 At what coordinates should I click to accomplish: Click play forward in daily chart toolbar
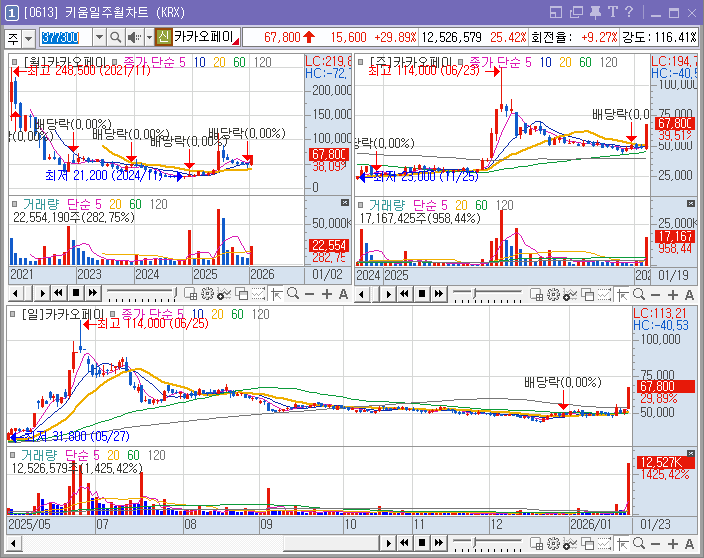pos(388,543)
